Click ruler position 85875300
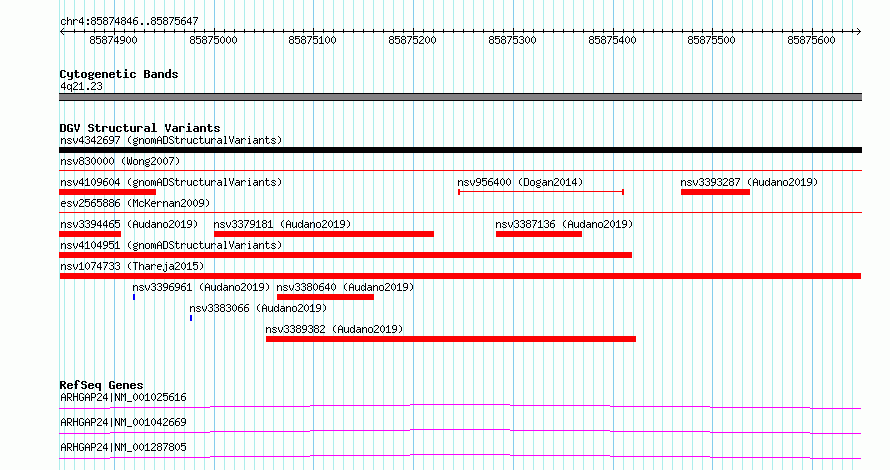The width and height of the screenshot is (890, 470). [x=513, y=40]
